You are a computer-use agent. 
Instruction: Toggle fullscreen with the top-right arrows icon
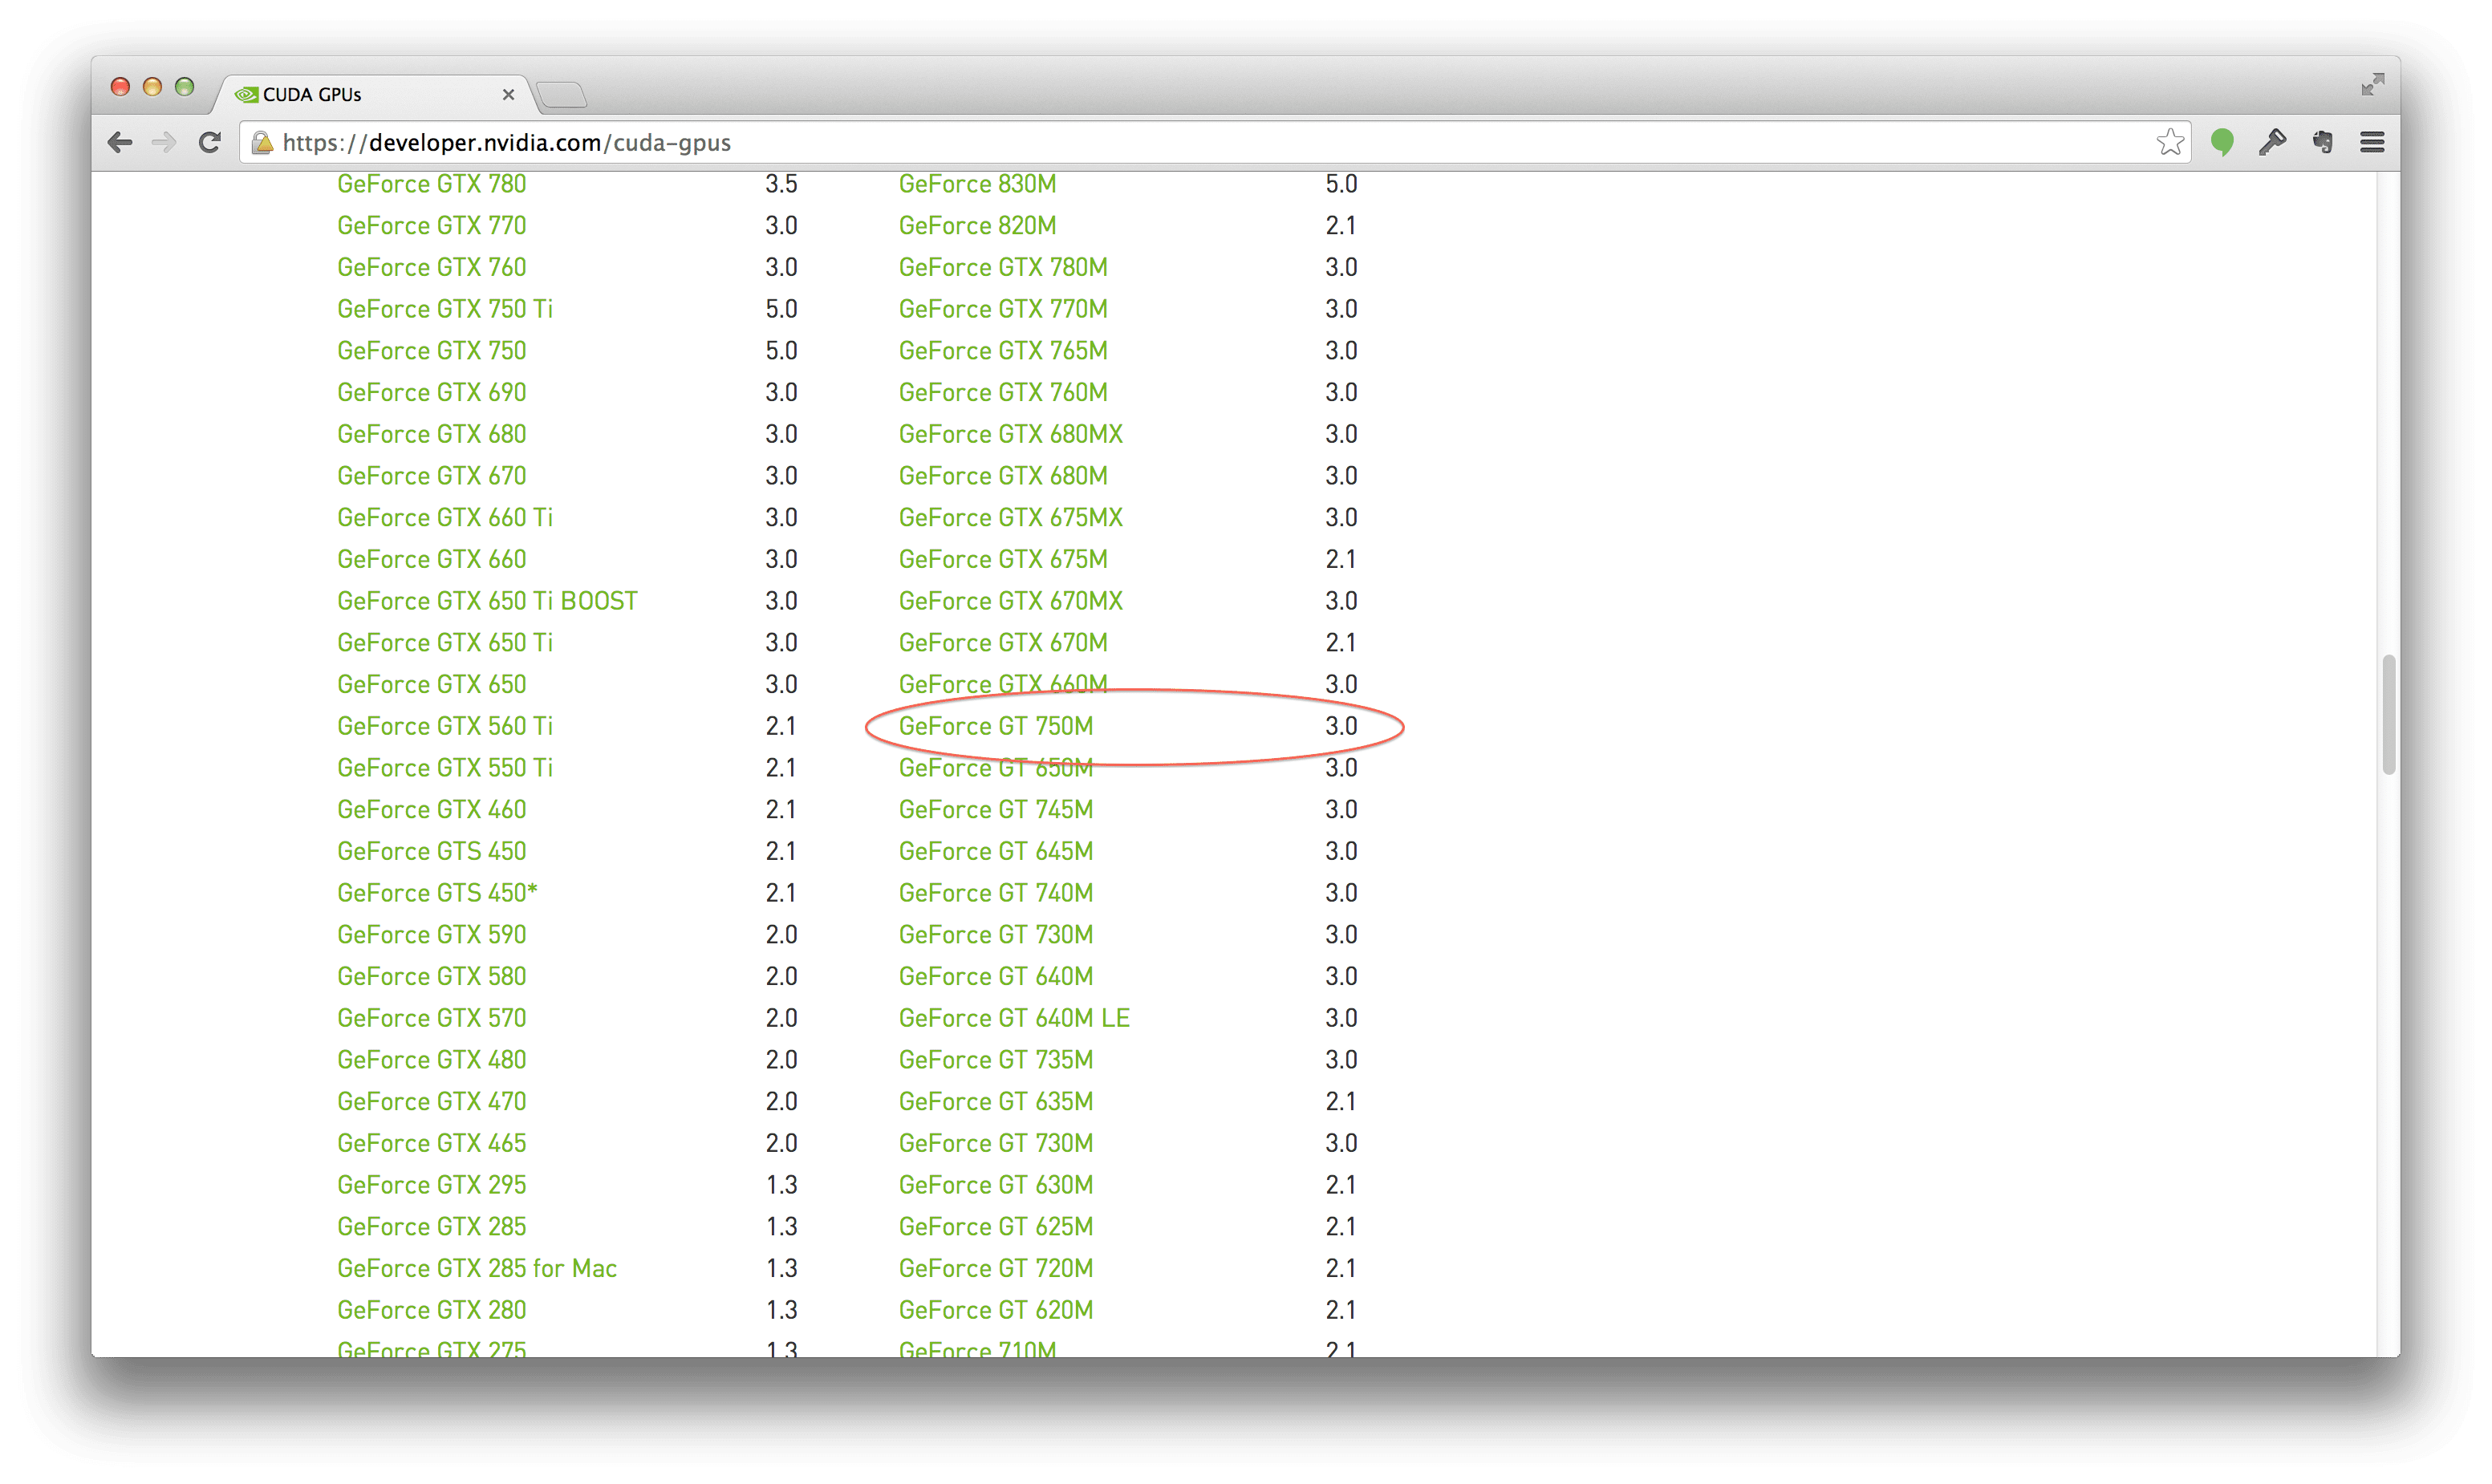2372,84
